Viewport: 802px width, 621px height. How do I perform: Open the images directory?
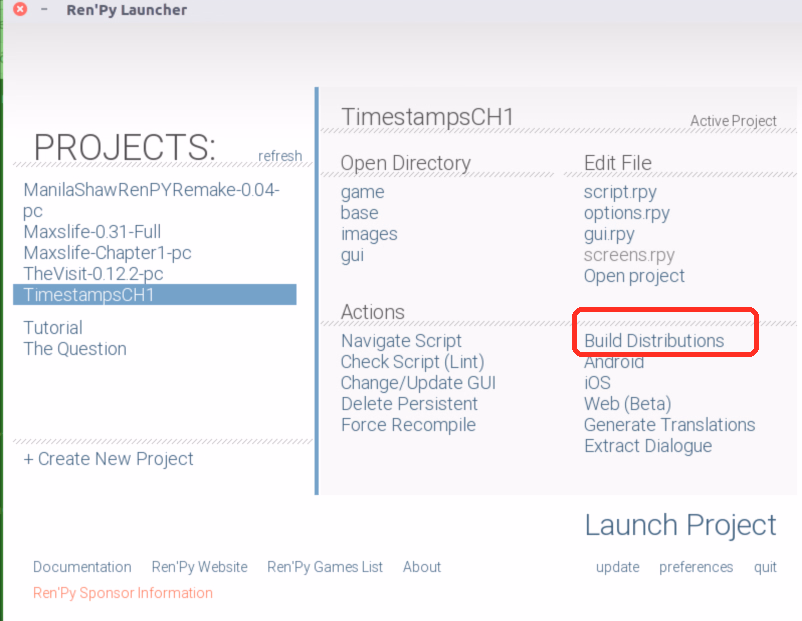coord(369,234)
